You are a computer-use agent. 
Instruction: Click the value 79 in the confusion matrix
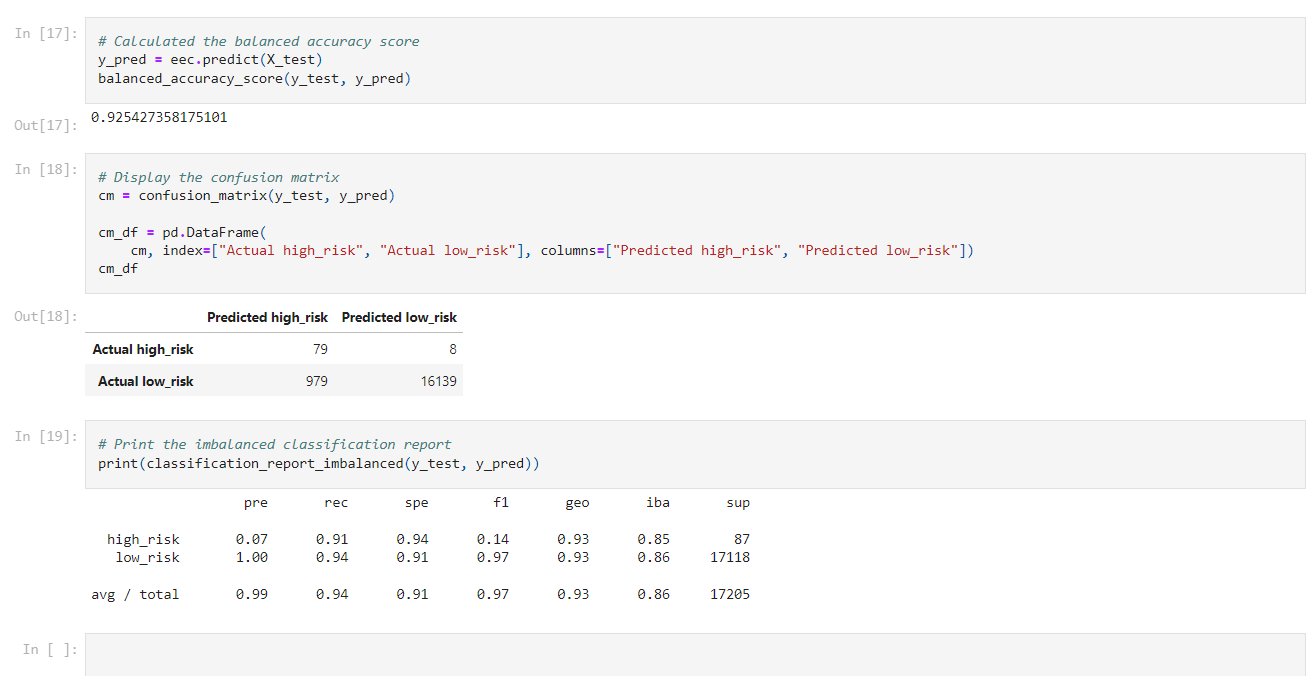tap(320, 349)
